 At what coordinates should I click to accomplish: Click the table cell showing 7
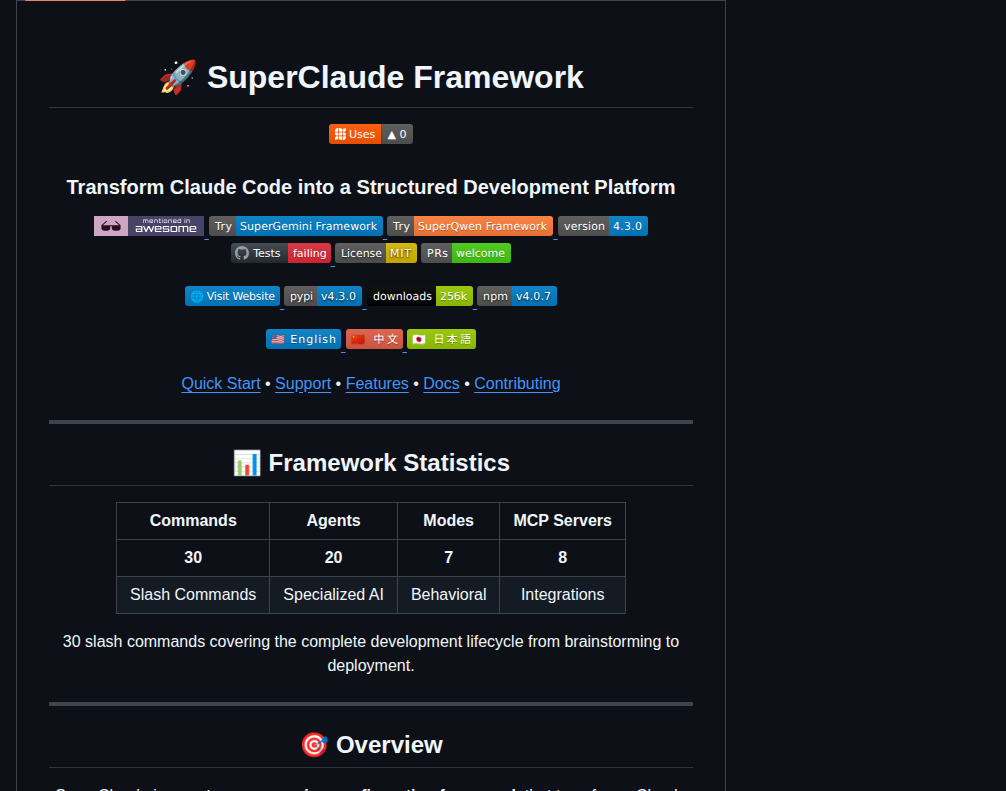[x=448, y=557]
